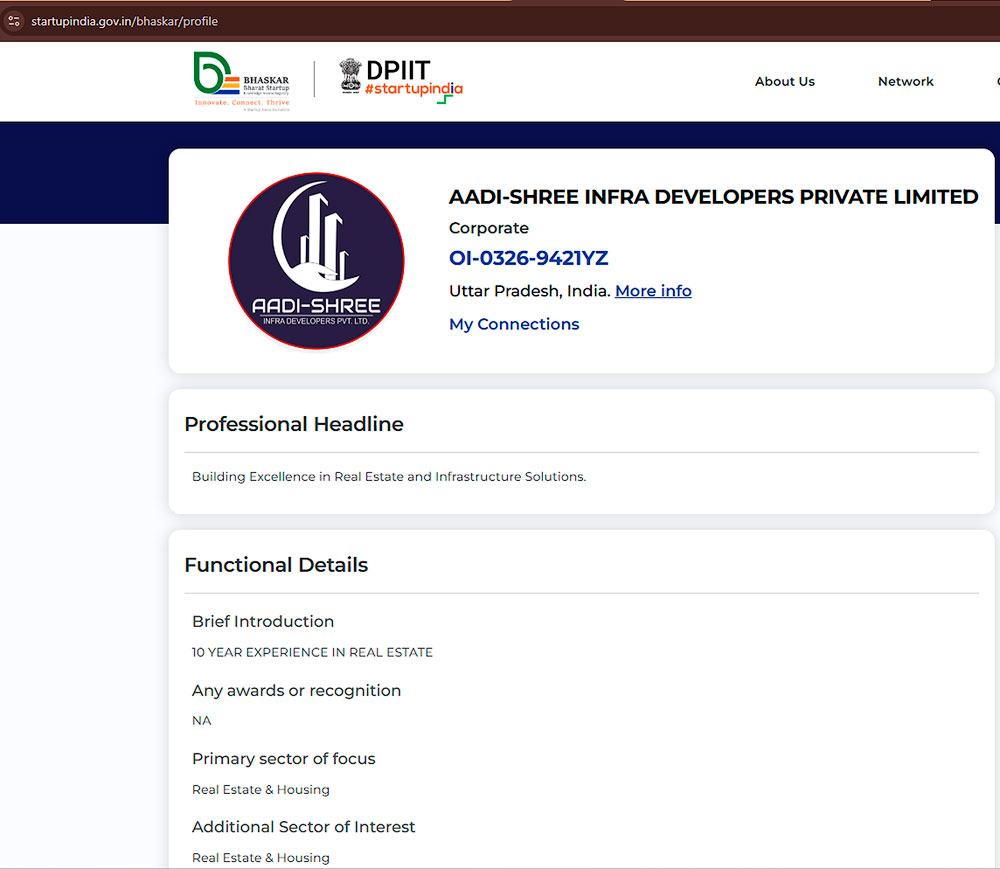Screen dimensions: 1000x869
Task: Open the Network menu
Action: pyautogui.click(x=905, y=82)
